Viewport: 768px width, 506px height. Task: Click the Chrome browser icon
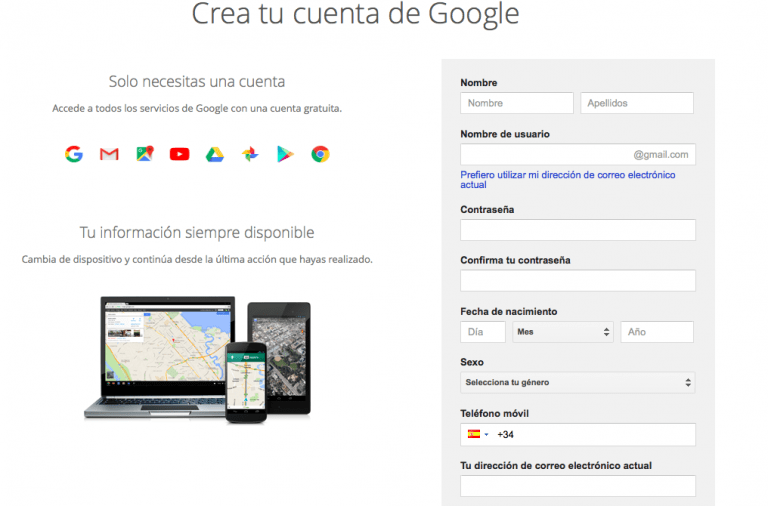320,154
